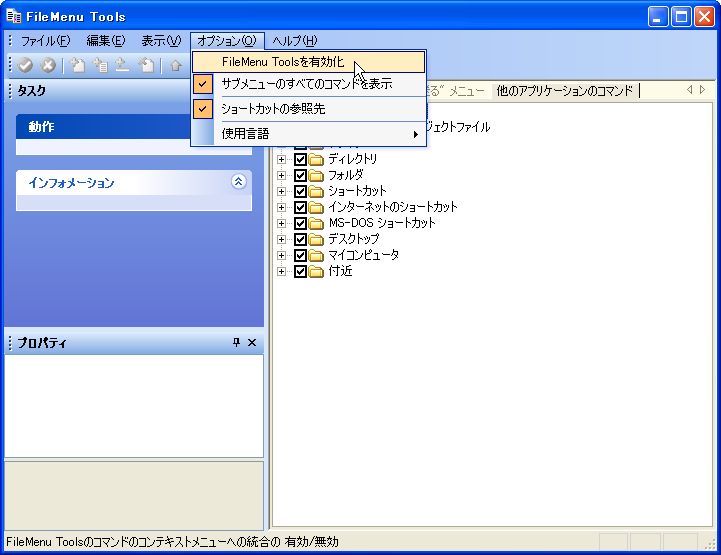This screenshot has width=721, height=555.
Task: Expand the デスクトップ tree node
Action: pos(281,240)
